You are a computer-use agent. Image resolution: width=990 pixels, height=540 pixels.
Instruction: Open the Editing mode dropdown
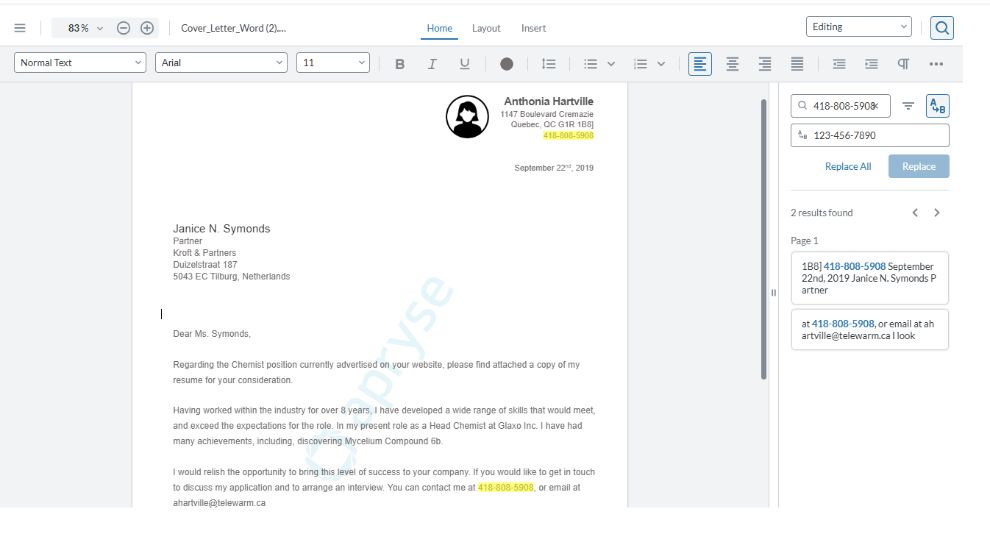click(859, 27)
